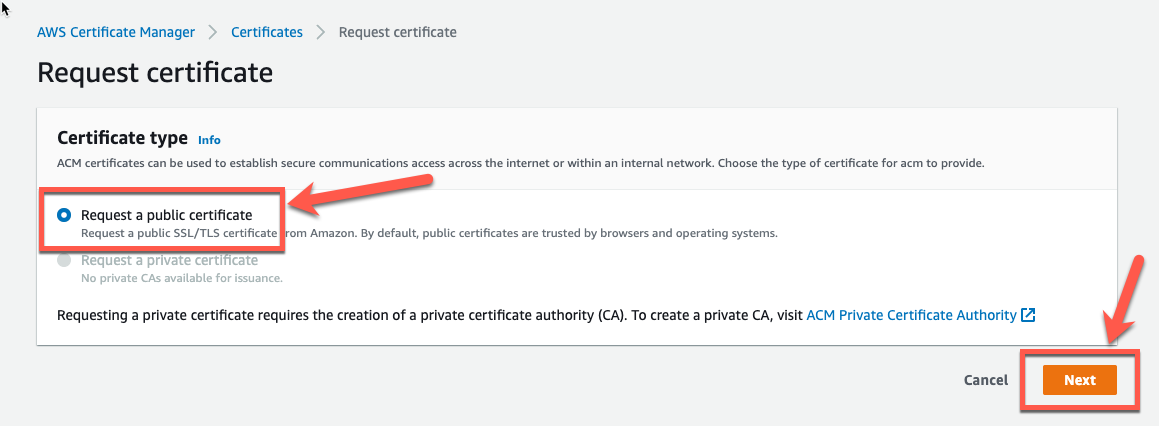Click the chevron after AWS Certificate Manager breadcrumb
The width and height of the screenshot is (1159, 426).
[x=213, y=33]
